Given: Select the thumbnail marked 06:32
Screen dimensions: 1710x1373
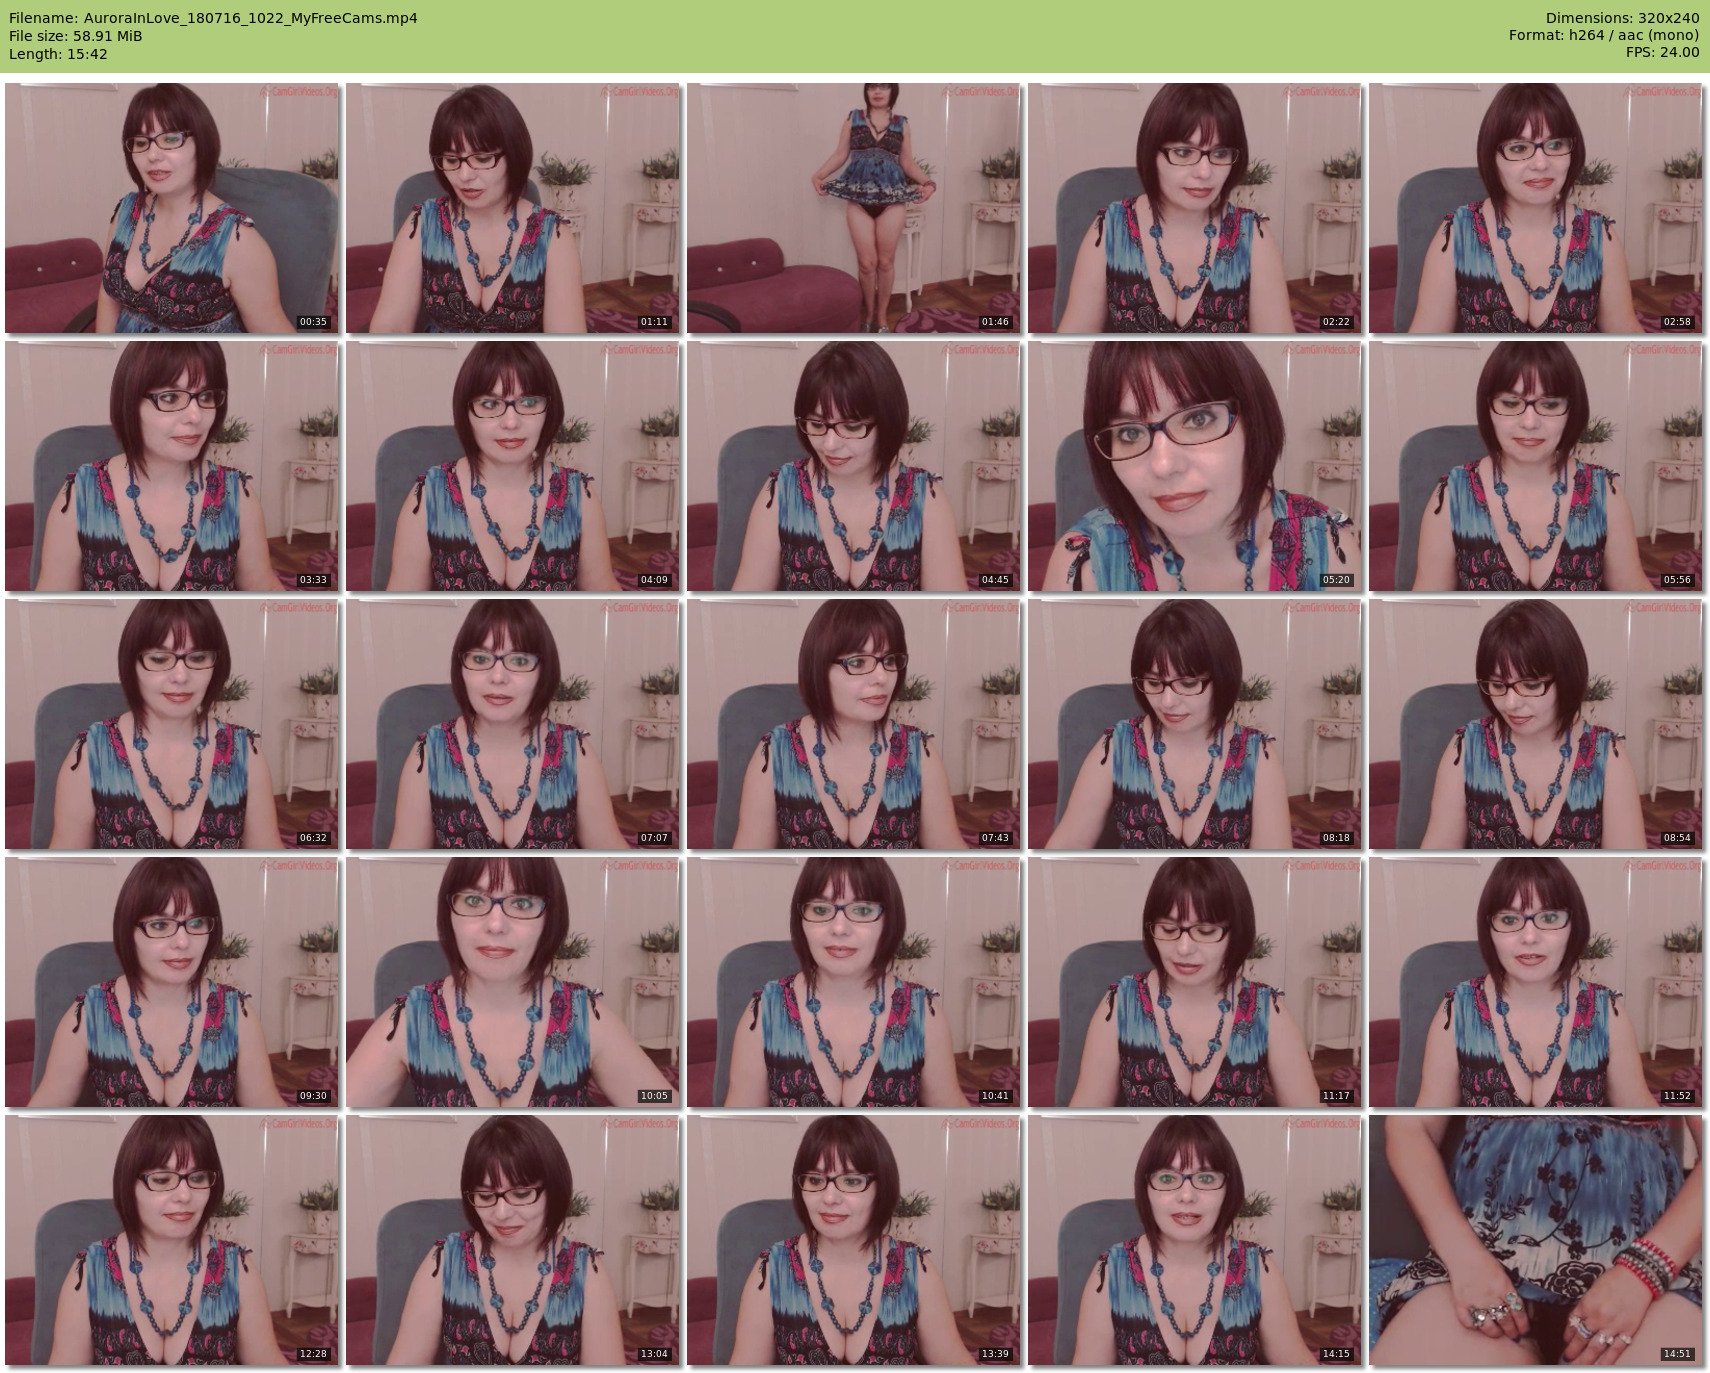Looking at the screenshot, I should [x=172, y=724].
